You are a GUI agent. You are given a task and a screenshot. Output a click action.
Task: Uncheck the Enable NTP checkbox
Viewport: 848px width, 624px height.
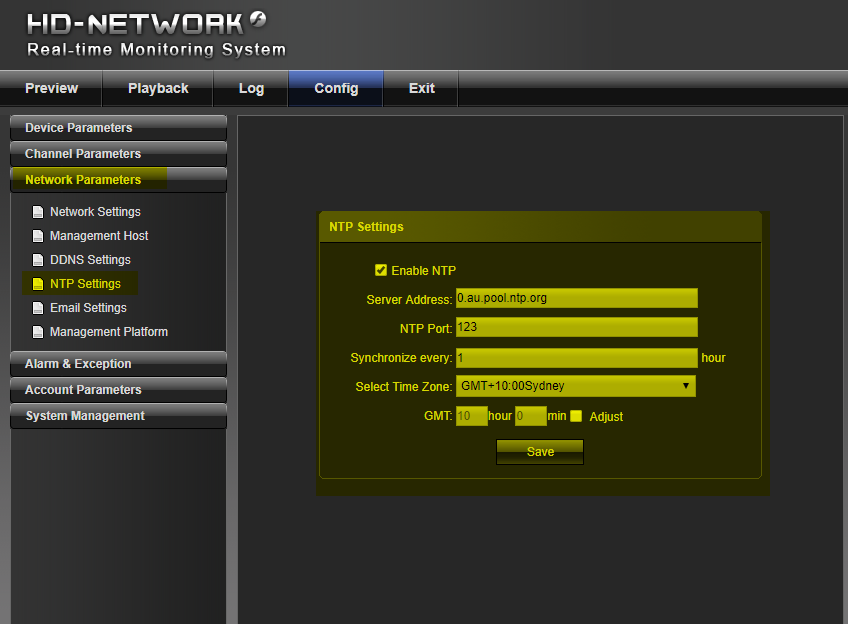[x=381, y=270]
